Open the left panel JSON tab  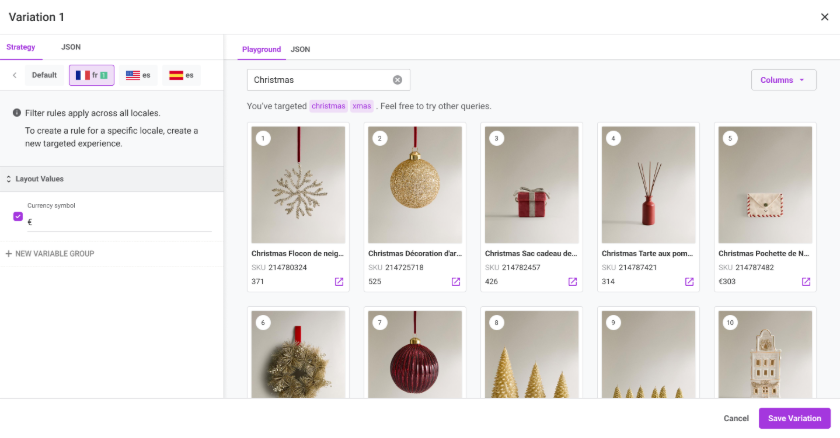[71, 47]
